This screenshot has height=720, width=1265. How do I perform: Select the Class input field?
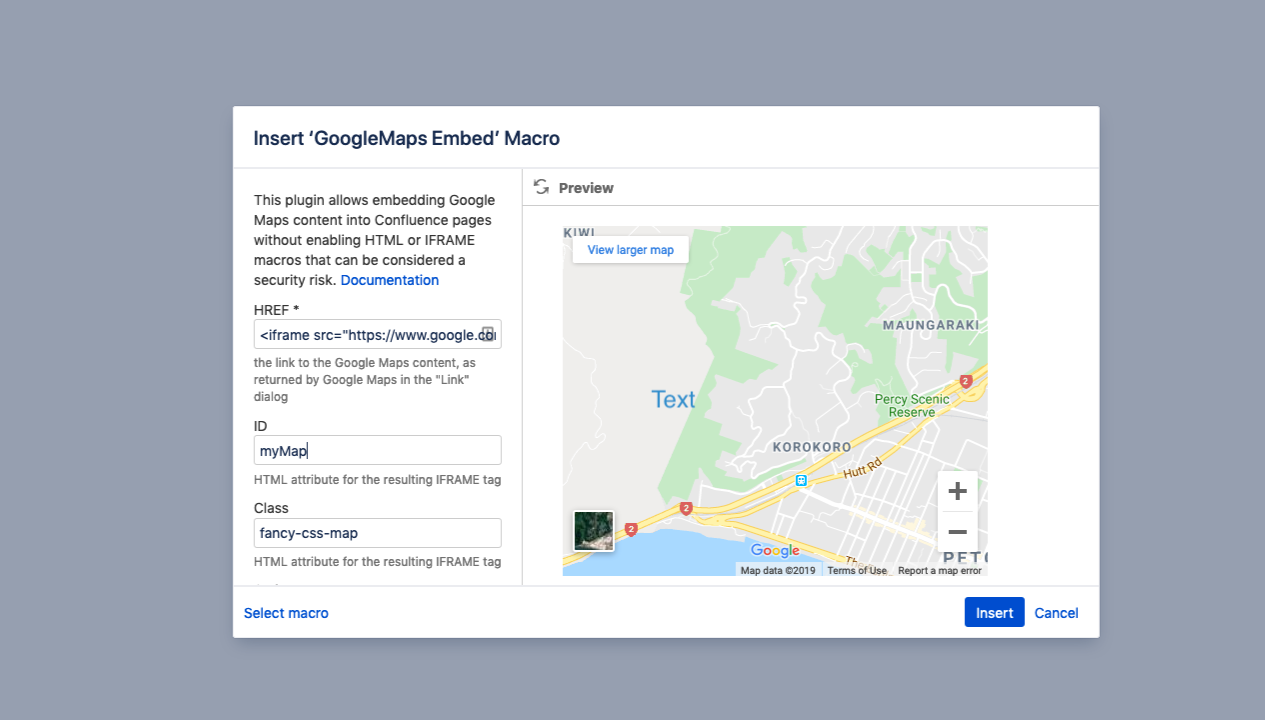click(x=377, y=533)
